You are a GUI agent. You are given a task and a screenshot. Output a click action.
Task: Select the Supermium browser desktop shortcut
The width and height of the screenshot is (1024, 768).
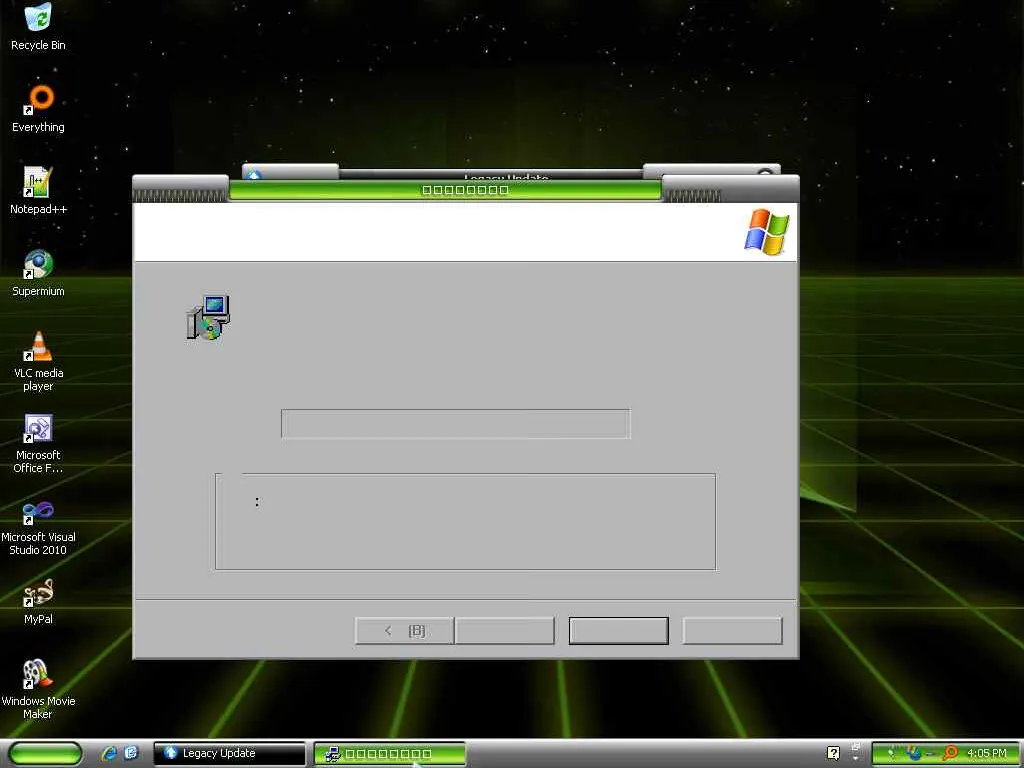coord(38,273)
